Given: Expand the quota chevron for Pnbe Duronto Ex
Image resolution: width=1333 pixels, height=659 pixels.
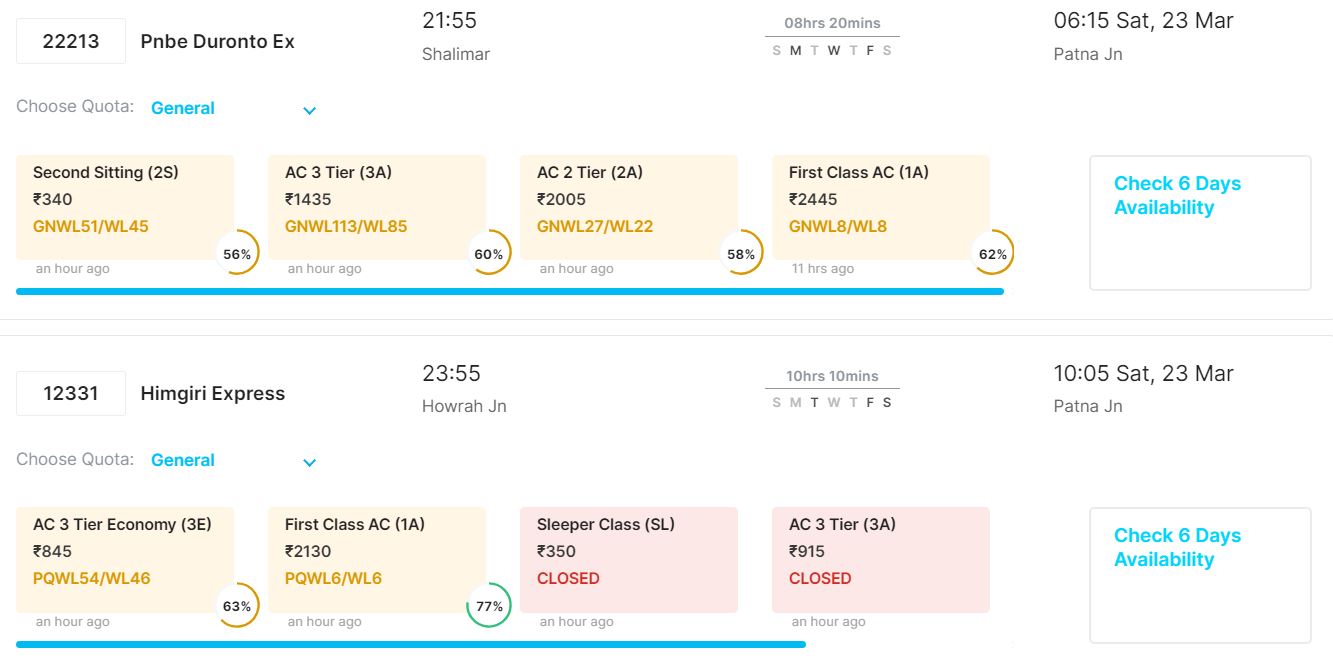Looking at the screenshot, I should [310, 110].
